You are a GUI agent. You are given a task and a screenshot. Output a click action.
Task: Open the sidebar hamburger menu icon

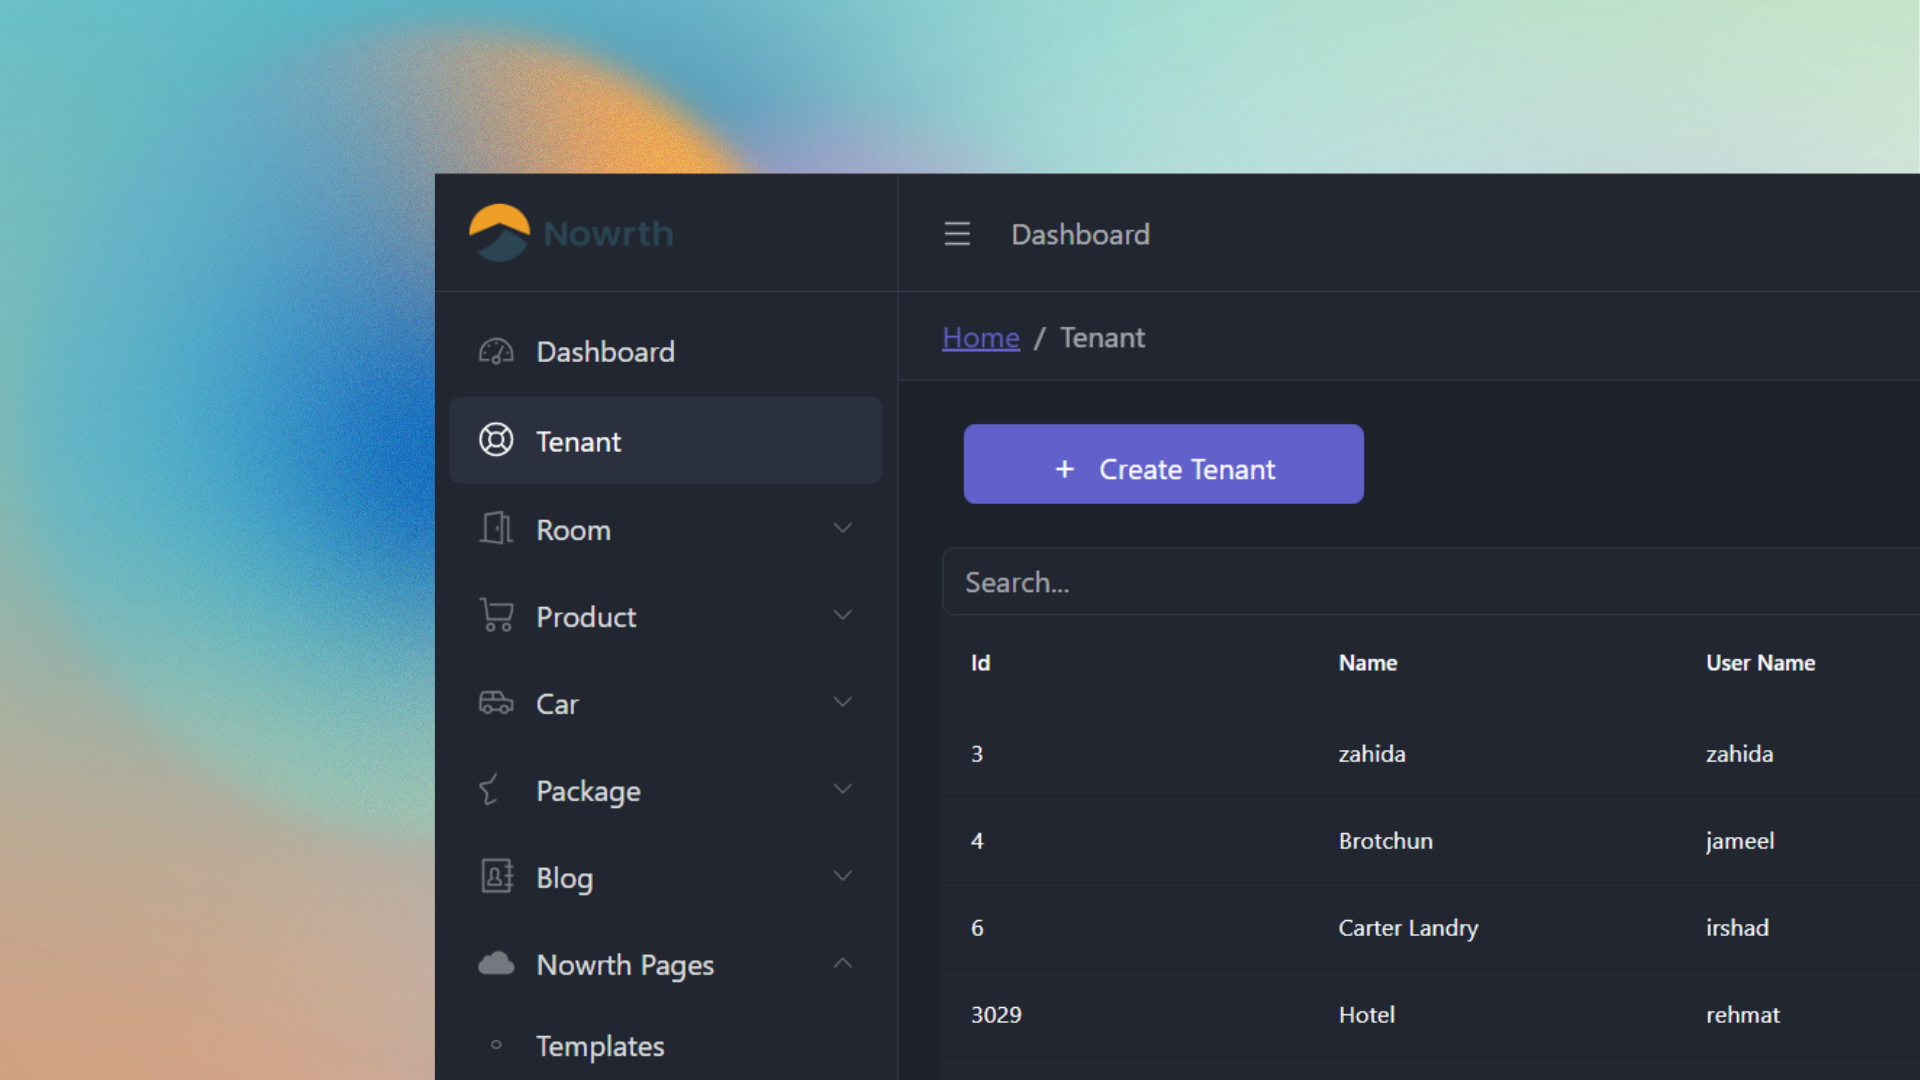tap(957, 233)
